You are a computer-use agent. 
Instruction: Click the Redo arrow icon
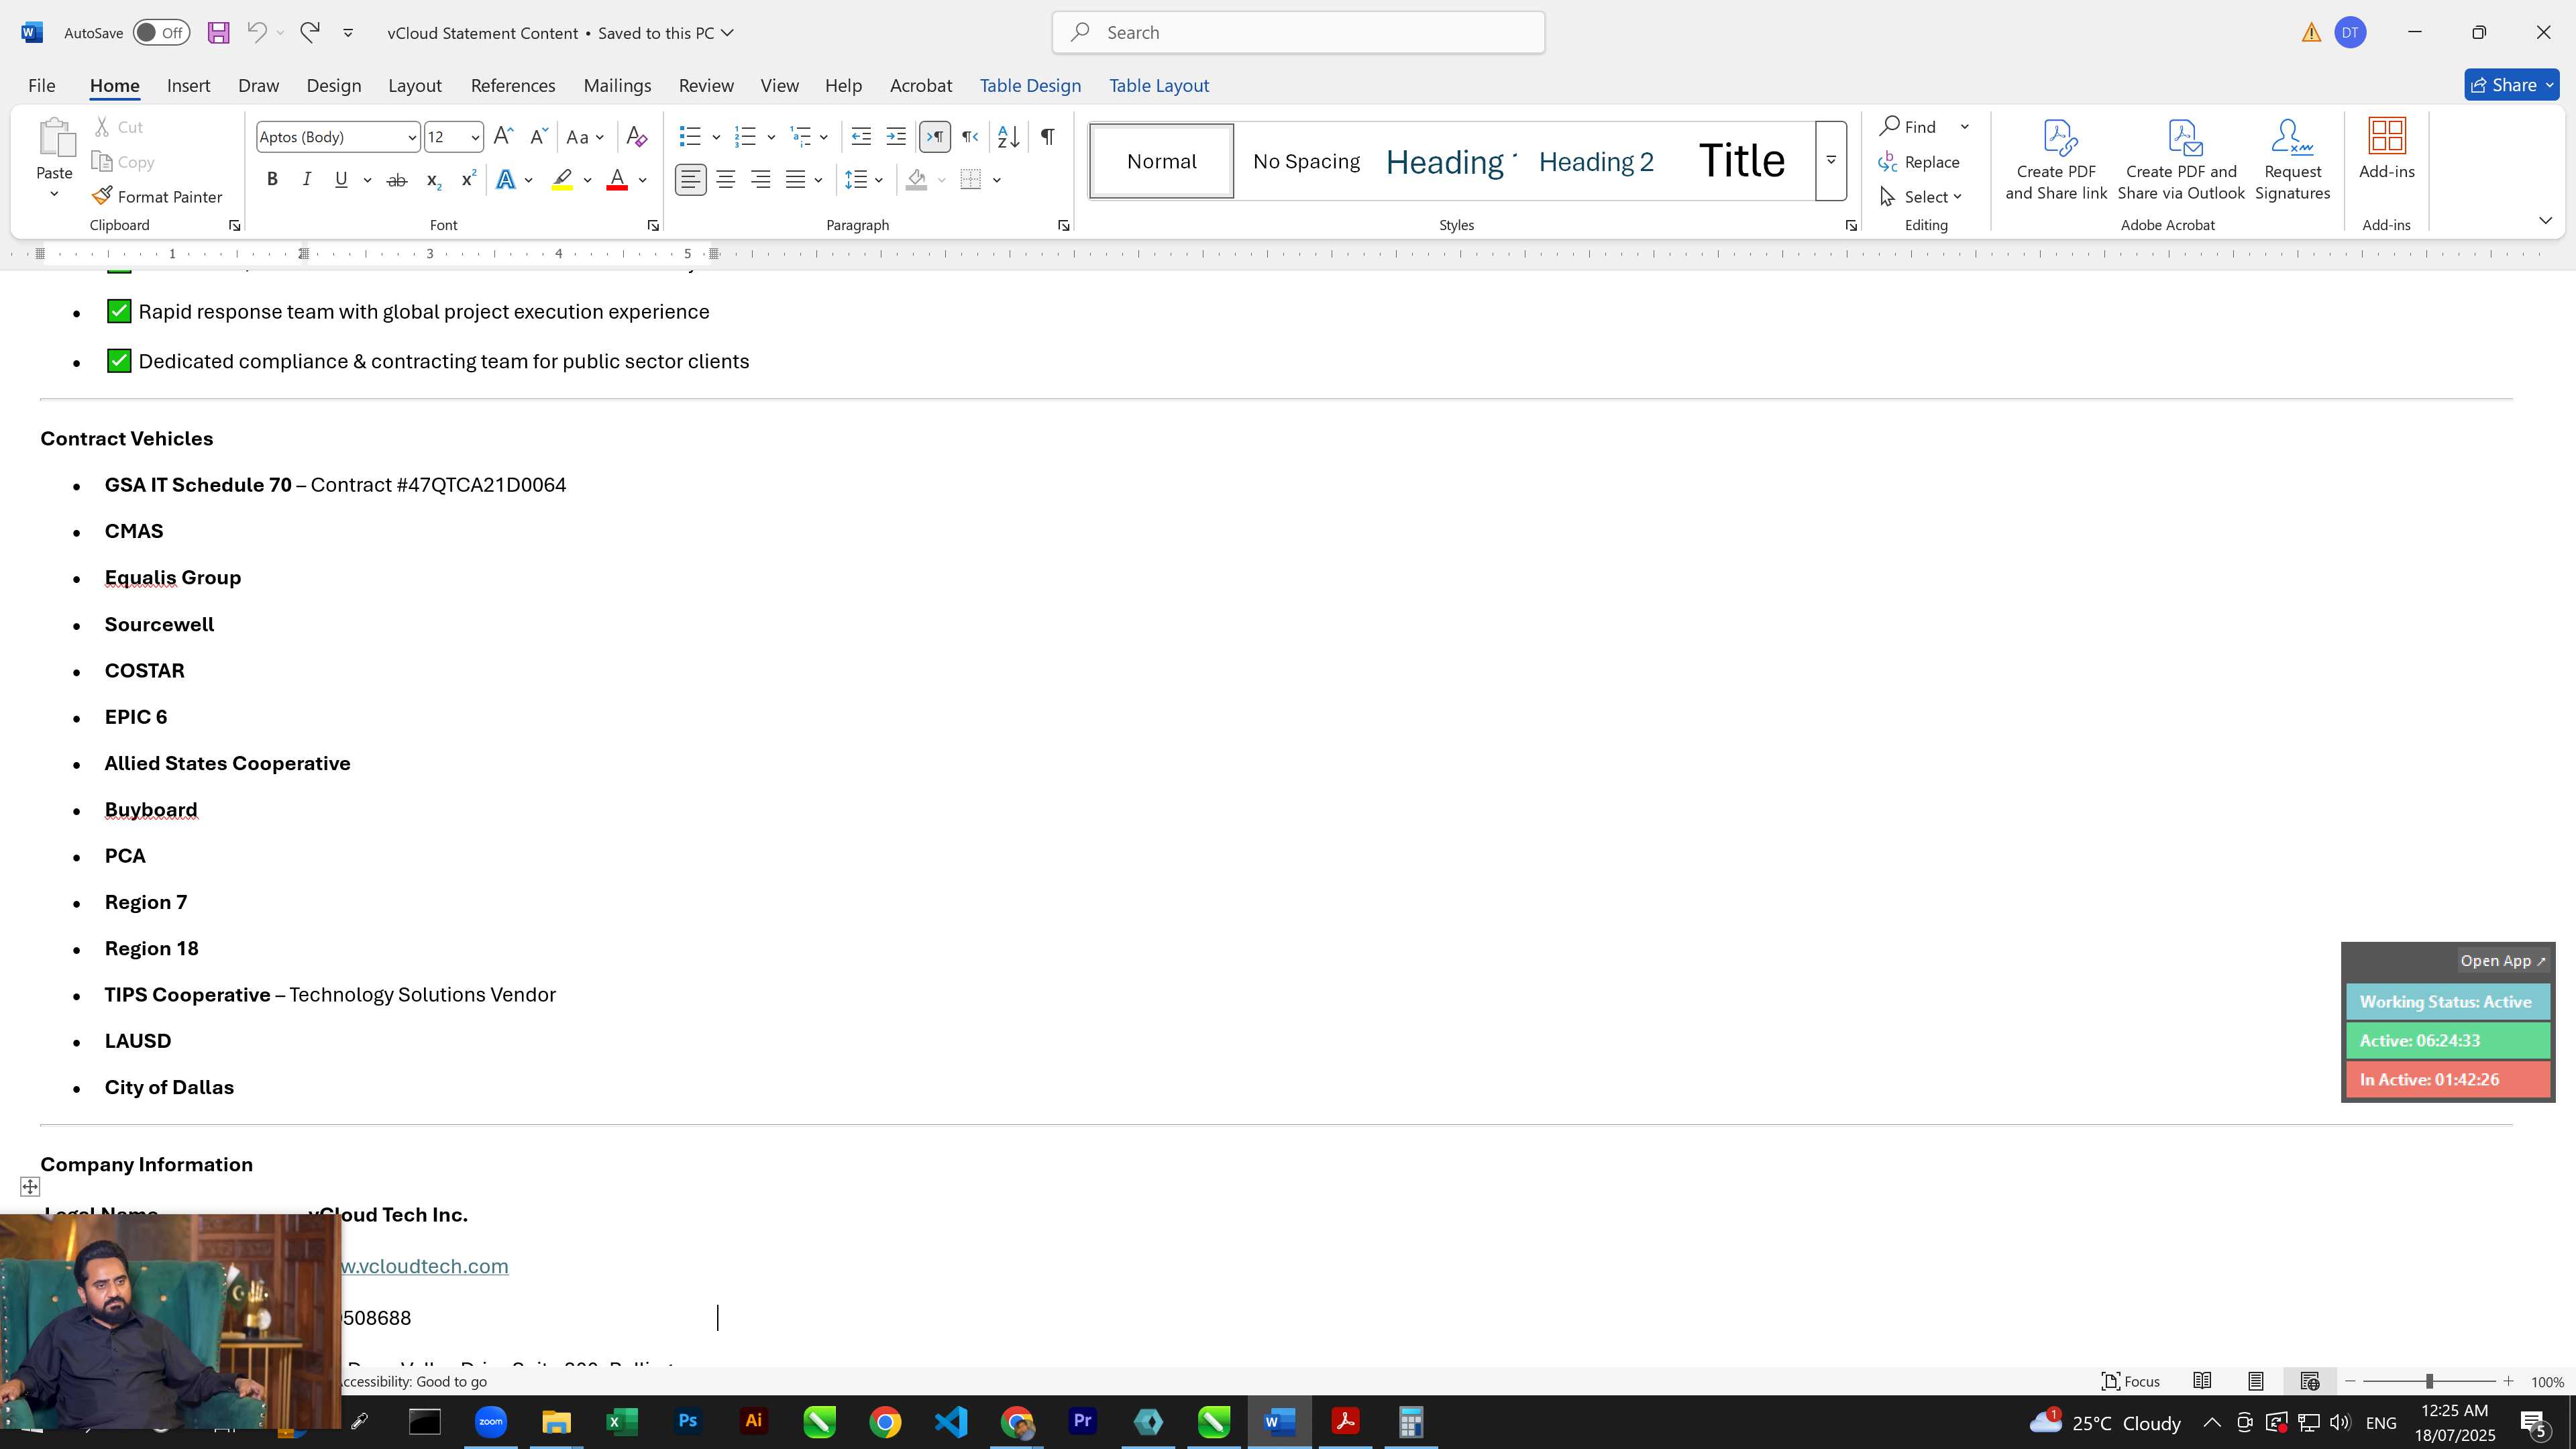310,33
